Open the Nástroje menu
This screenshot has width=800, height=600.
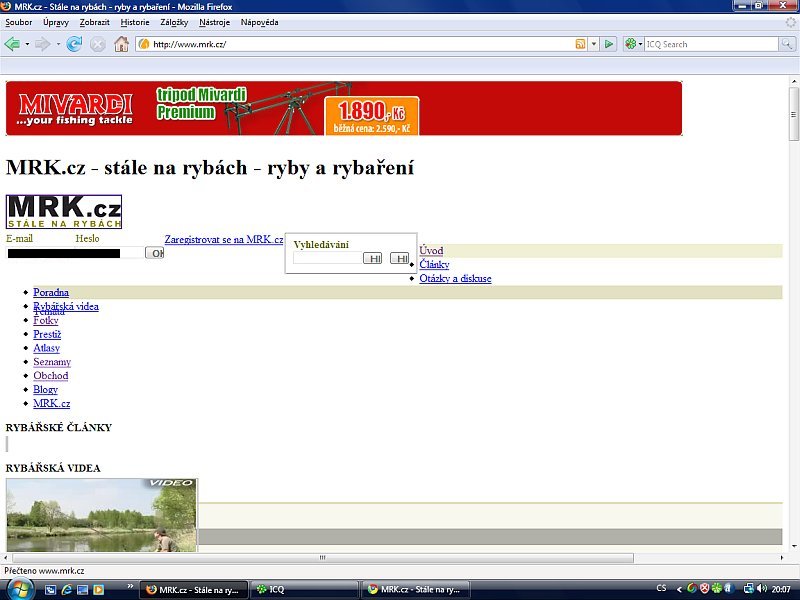(x=214, y=22)
